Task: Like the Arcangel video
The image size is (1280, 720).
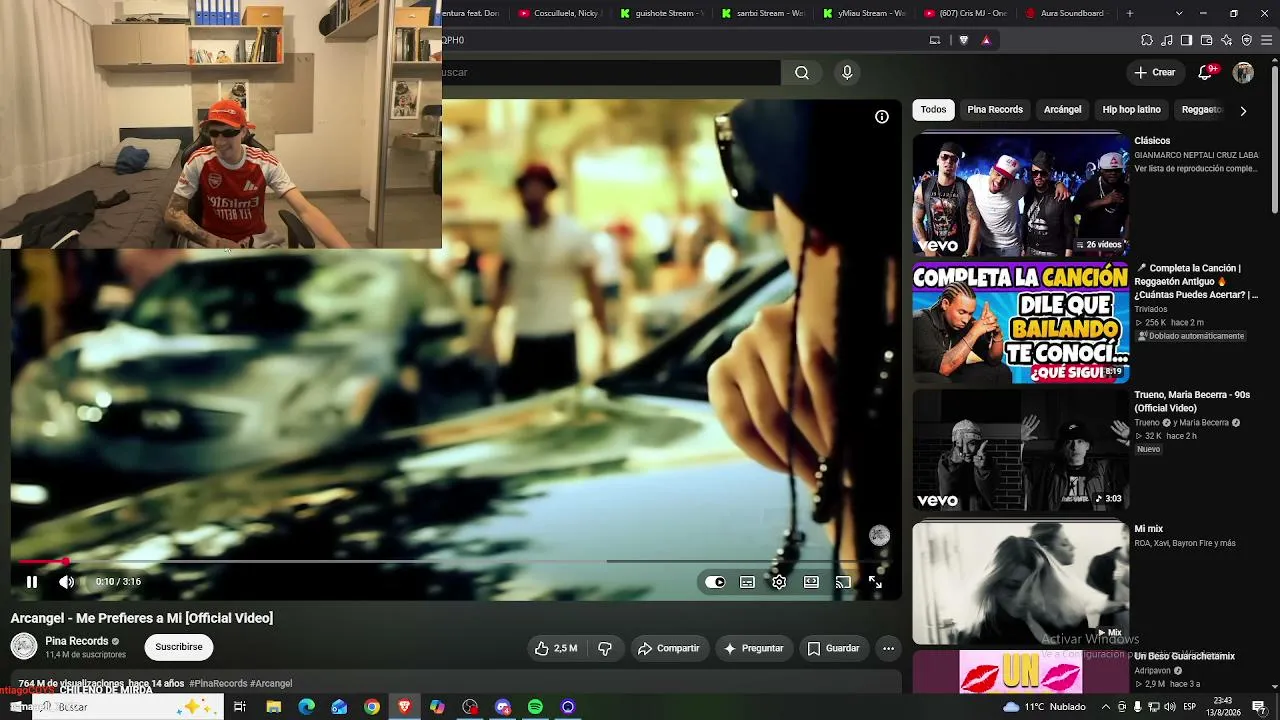Action: pos(556,648)
